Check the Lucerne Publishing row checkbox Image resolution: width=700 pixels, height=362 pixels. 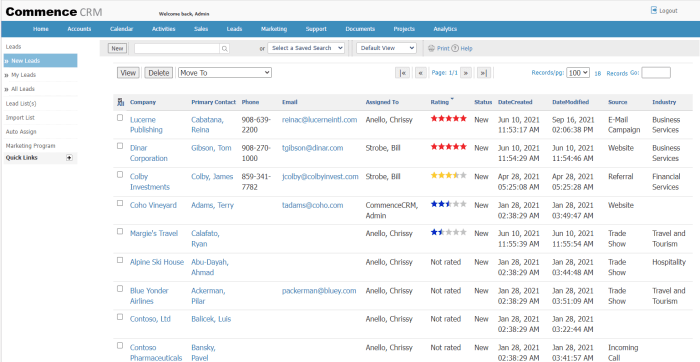[x=120, y=118]
